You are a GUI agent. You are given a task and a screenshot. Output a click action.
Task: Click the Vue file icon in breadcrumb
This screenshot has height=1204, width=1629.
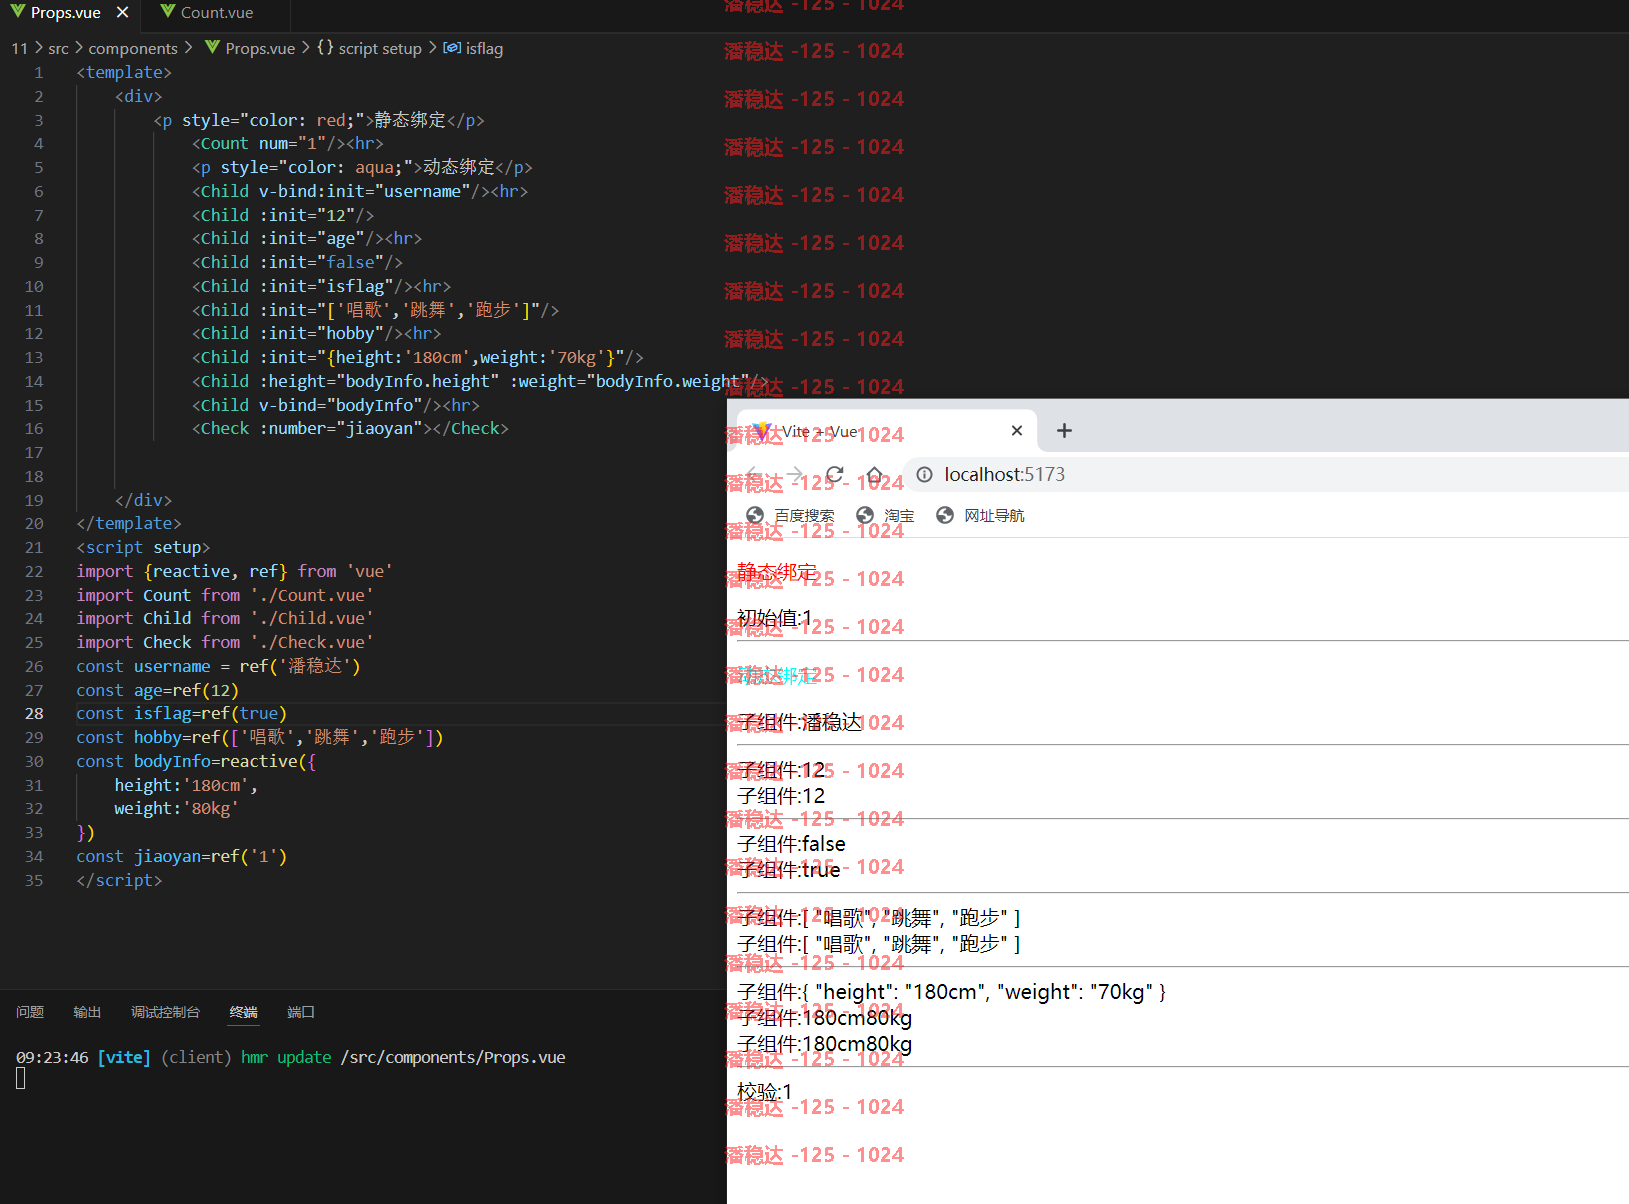(212, 47)
